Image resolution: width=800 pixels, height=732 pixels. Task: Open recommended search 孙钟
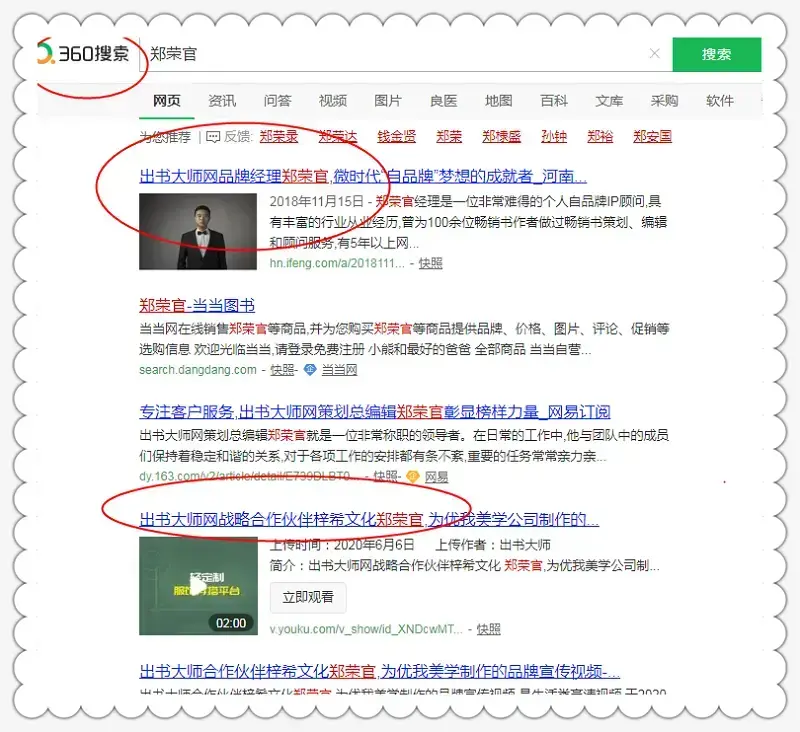[554, 137]
